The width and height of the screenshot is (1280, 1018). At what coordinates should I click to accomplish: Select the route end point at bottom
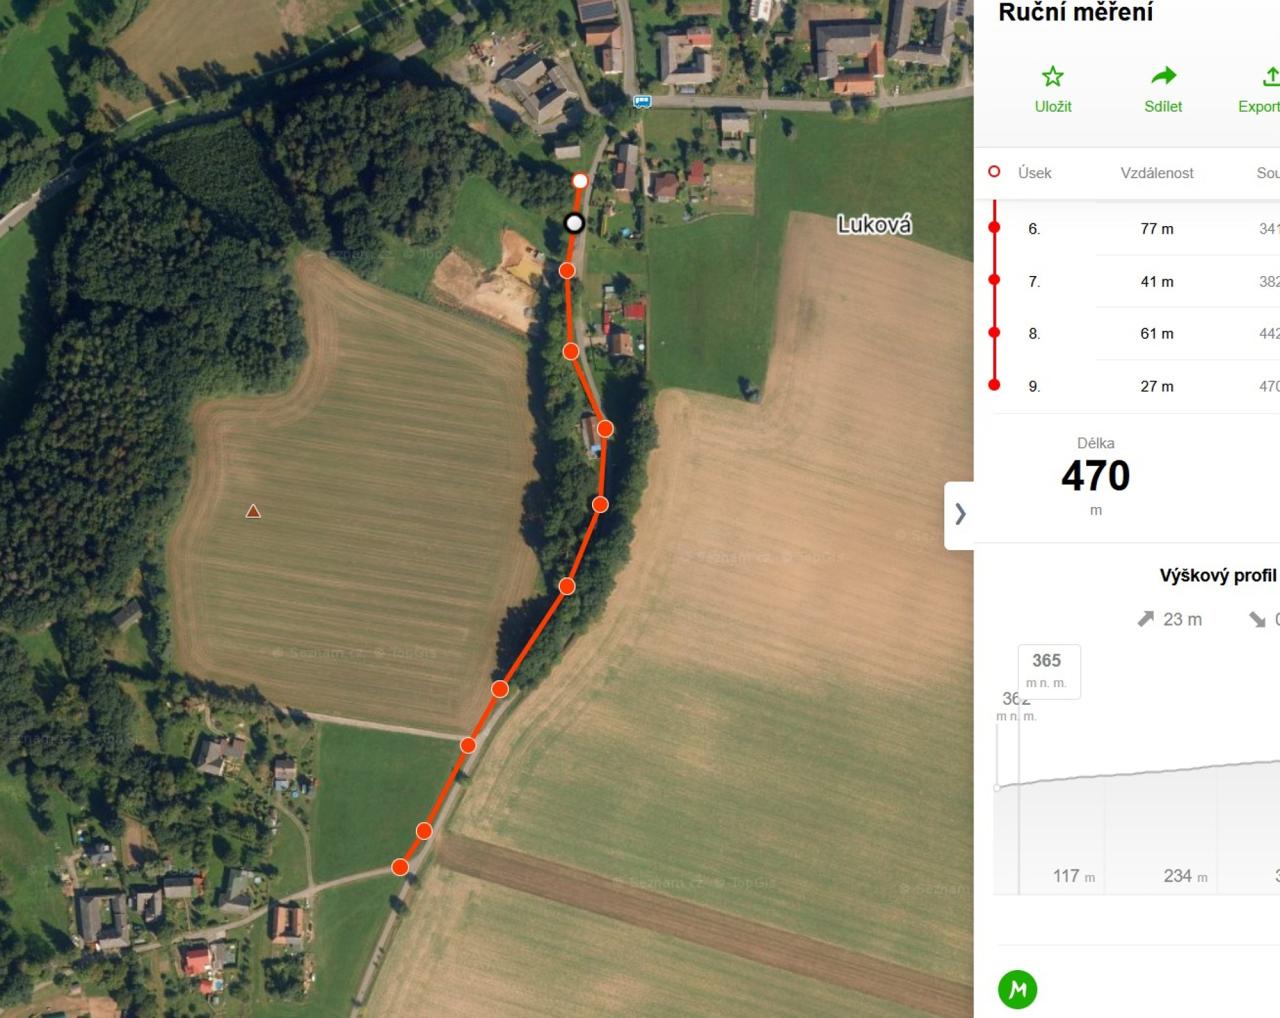tap(400, 867)
